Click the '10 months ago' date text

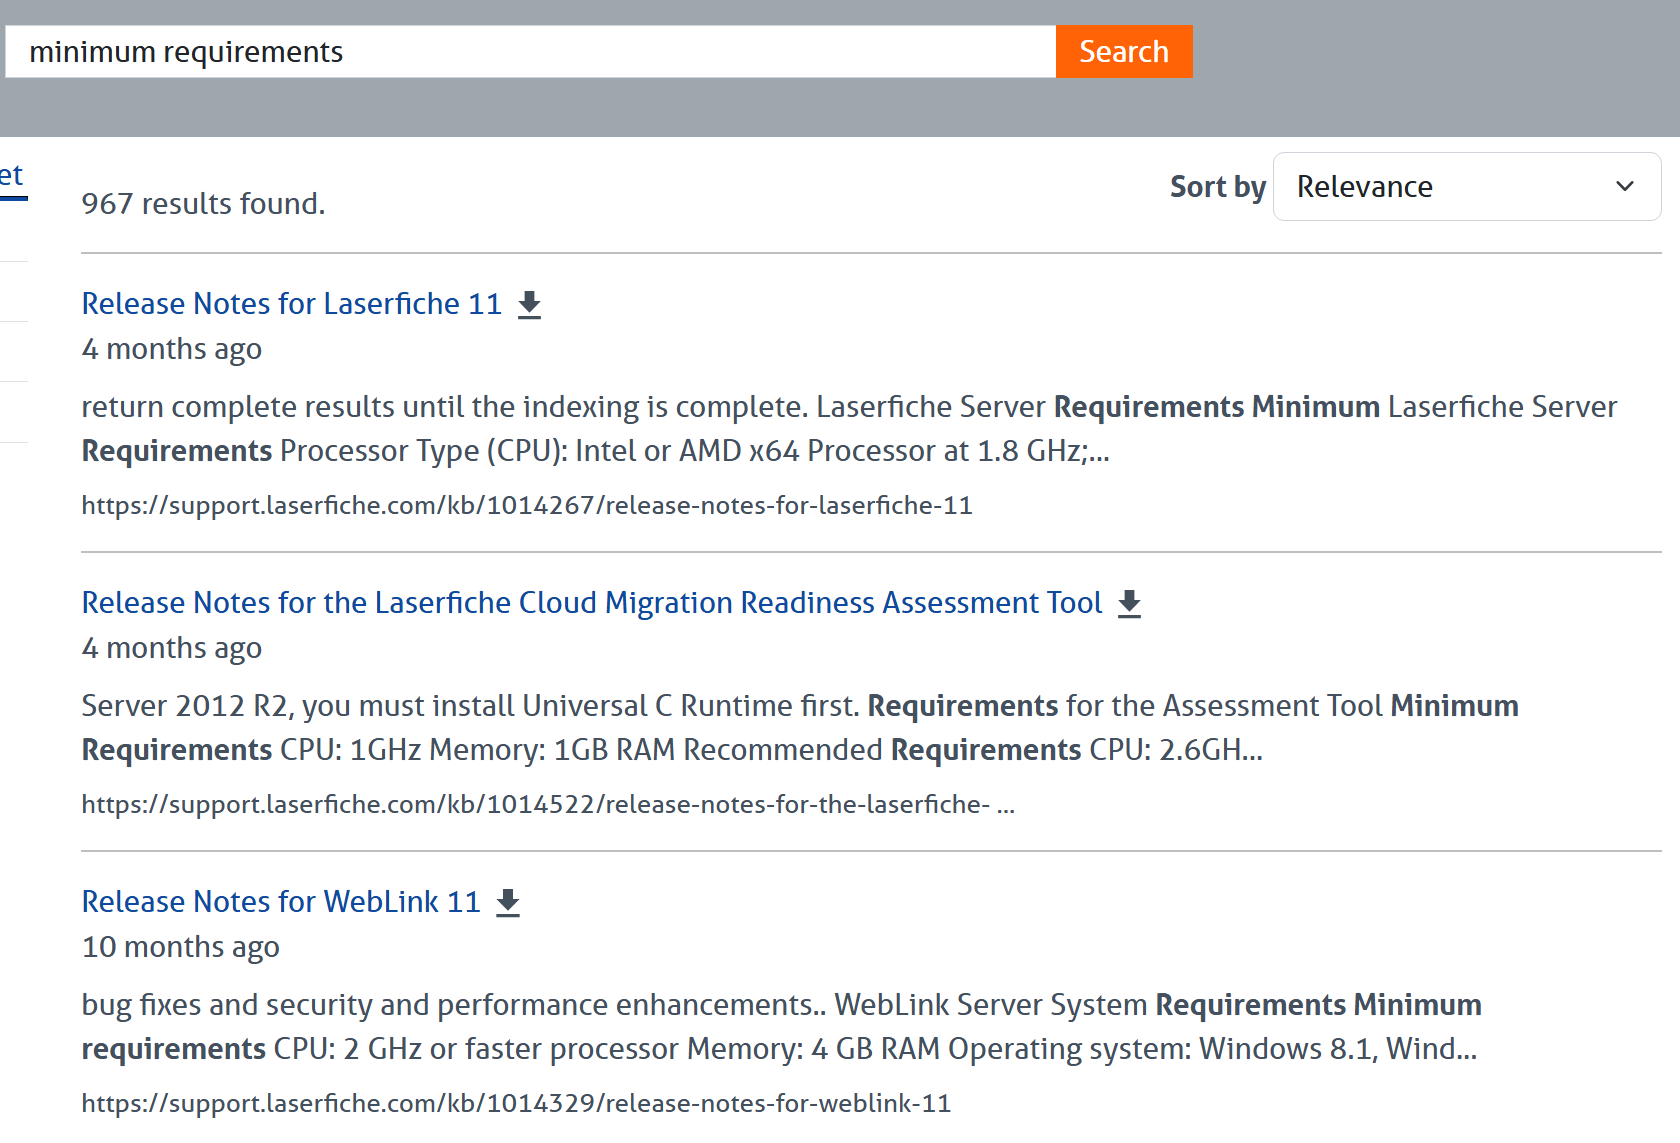181,946
